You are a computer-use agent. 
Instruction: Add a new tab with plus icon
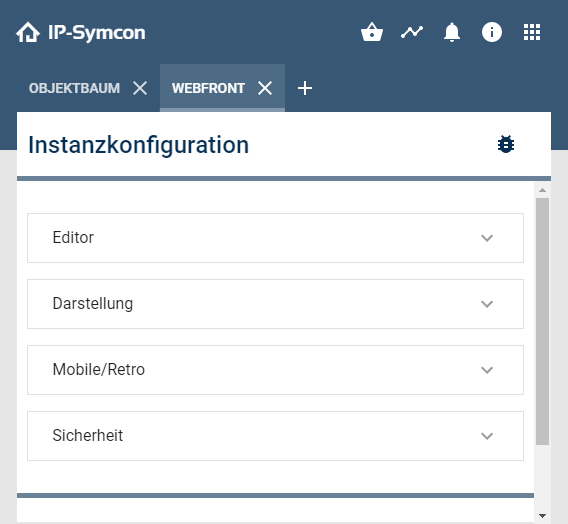pyautogui.click(x=305, y=88)
